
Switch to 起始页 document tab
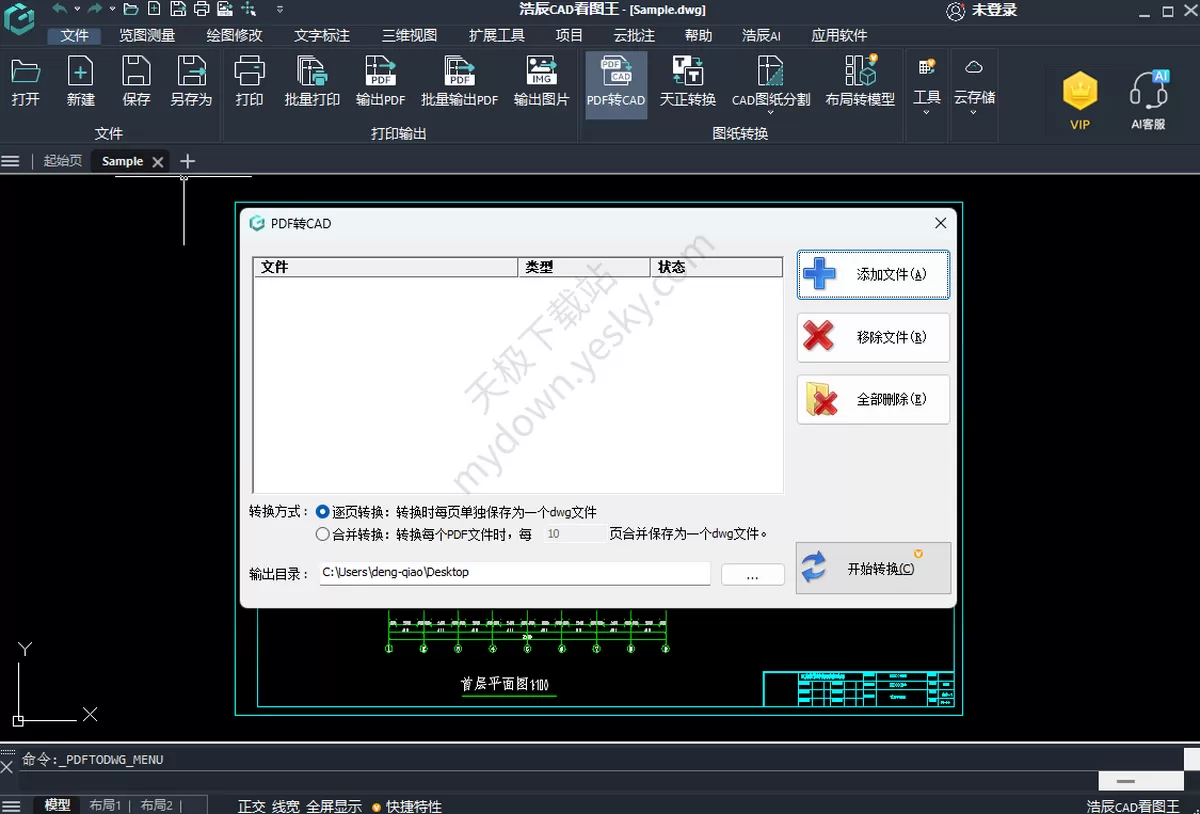coord(63,161)
